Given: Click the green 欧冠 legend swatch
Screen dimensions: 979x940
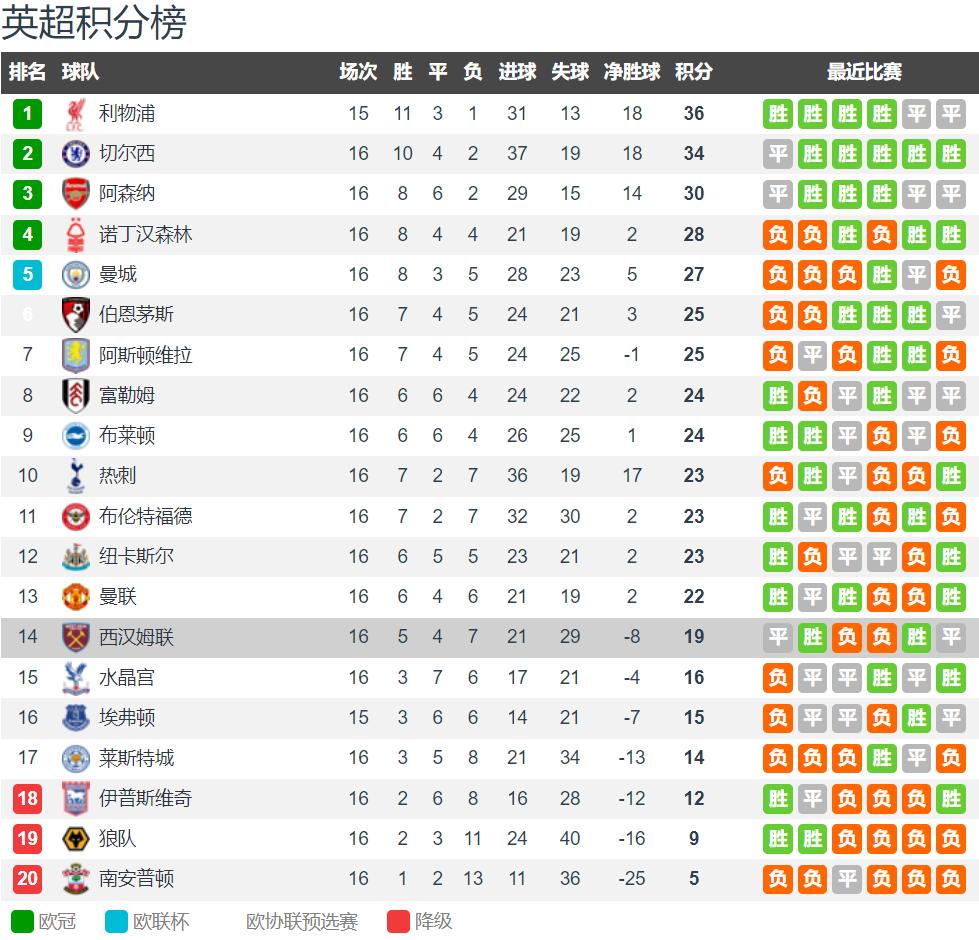Looking at the screenshot, I should 21,921.
